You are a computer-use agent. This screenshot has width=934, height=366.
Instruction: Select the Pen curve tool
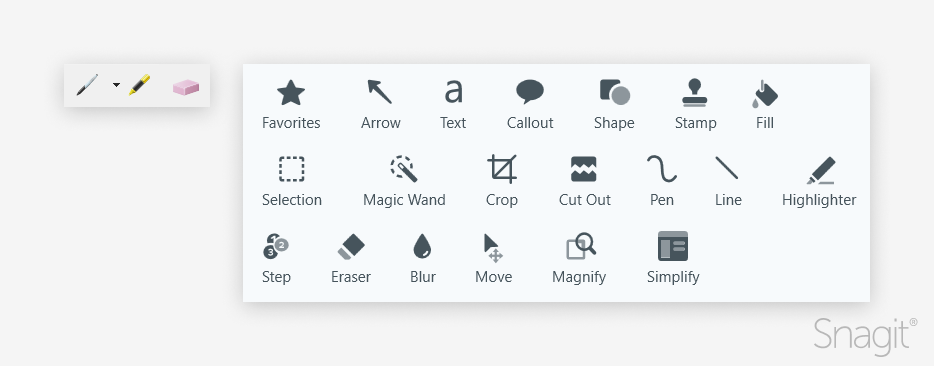662,182
